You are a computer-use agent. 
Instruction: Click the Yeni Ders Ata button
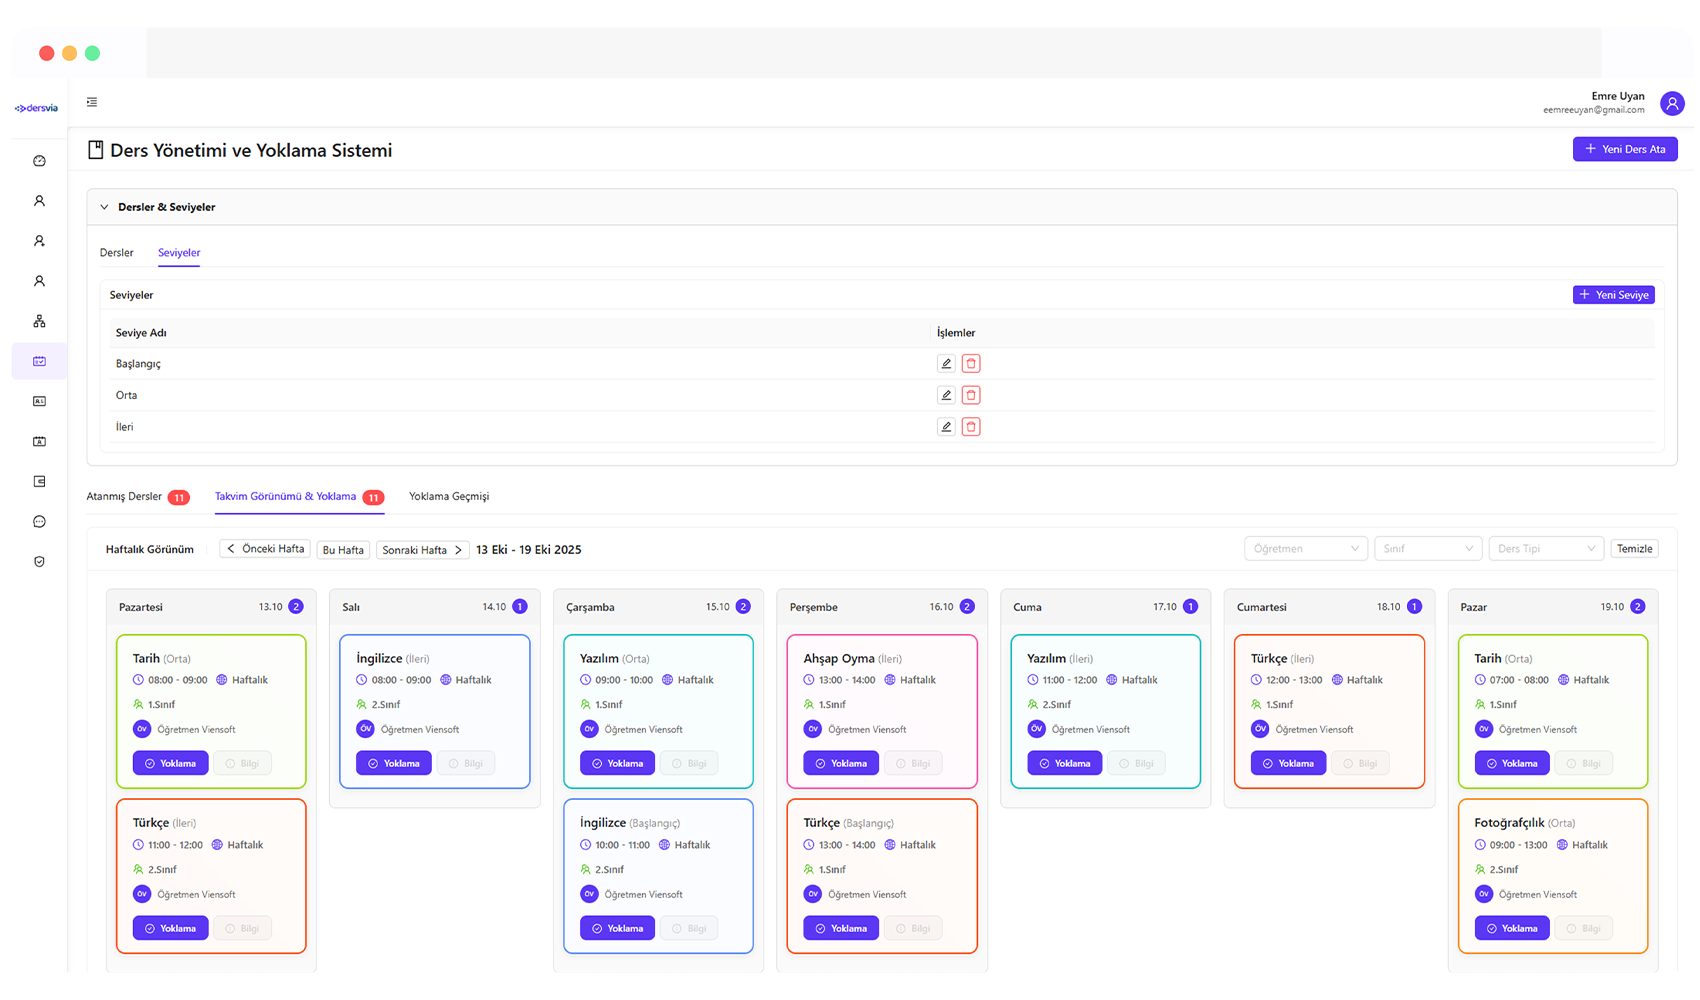[1625, 149]
